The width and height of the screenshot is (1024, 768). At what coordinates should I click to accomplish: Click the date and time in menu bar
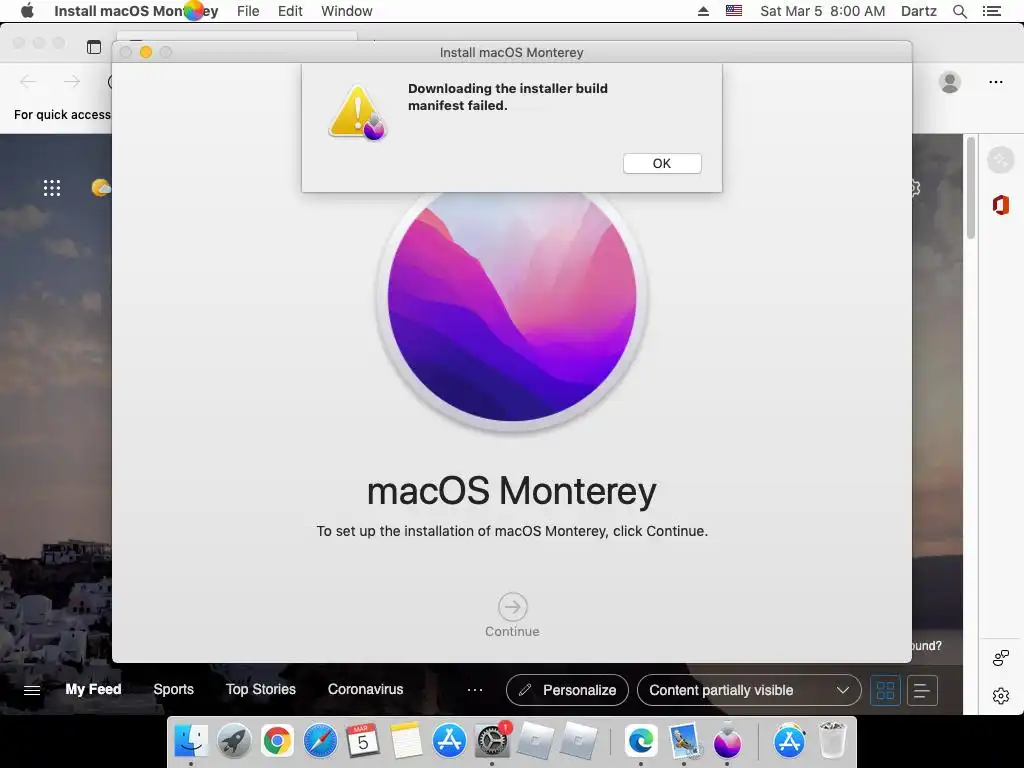[822, 11]
